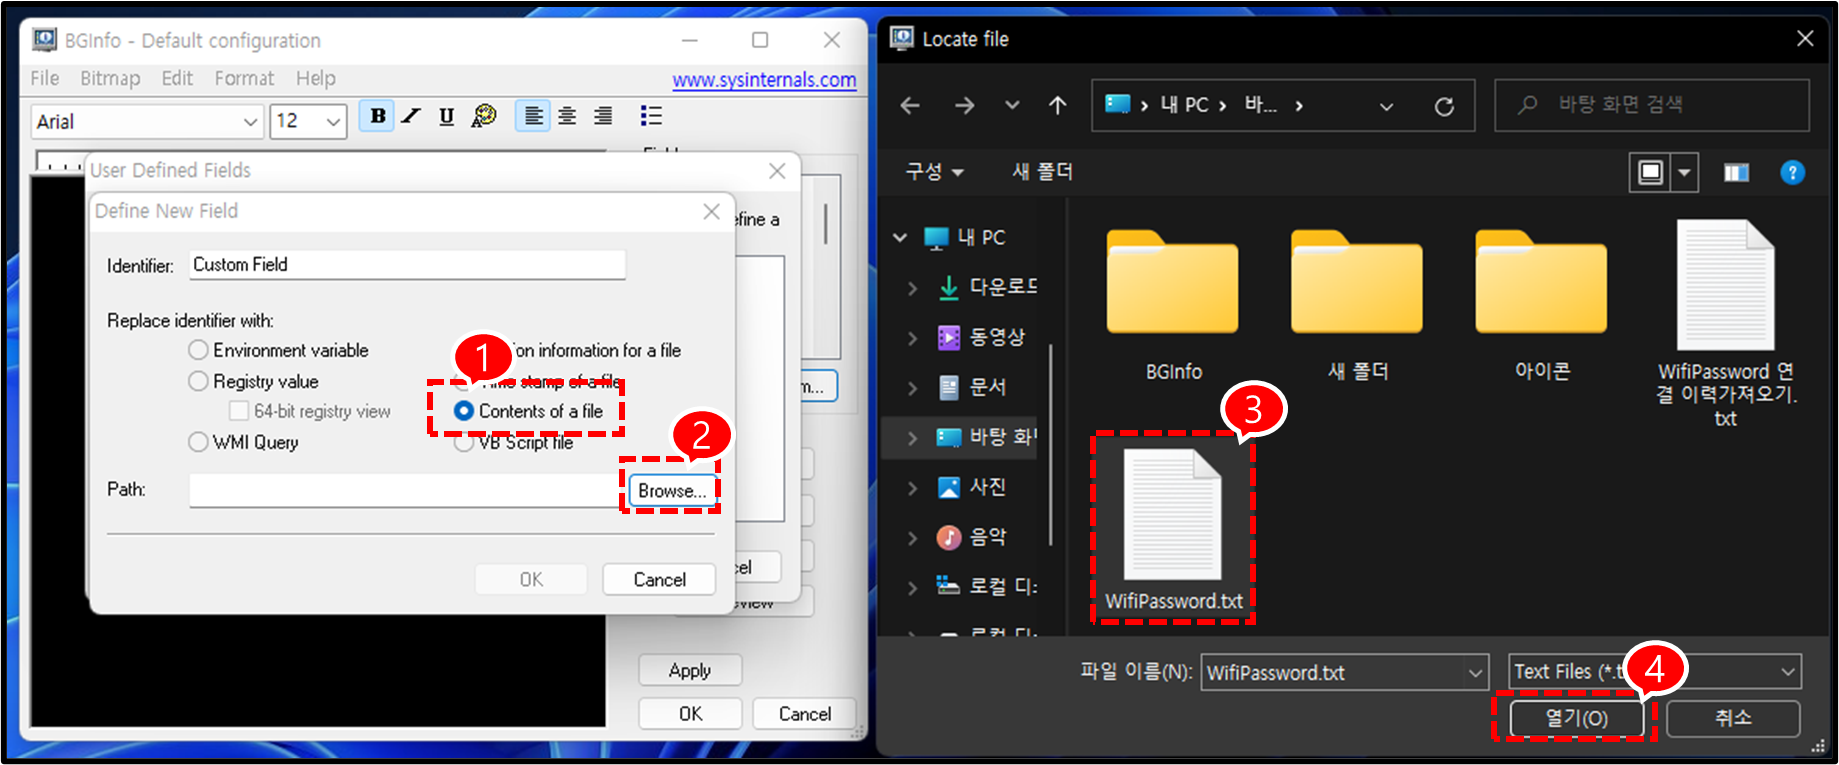Select WifiPassword 연결 이력가져오기.txt file
Screen dimensions: 1839x765
pos(1725,325)
